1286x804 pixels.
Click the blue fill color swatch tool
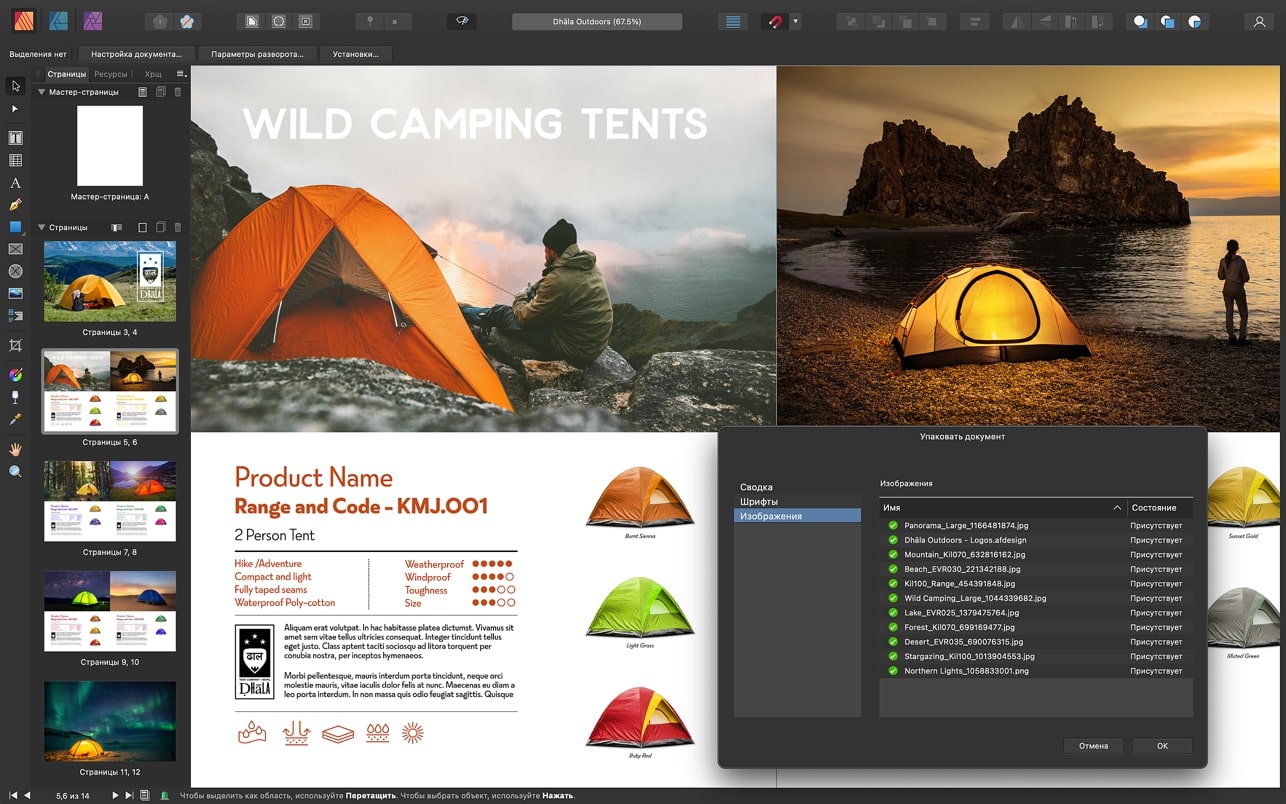tap(15, 227)
